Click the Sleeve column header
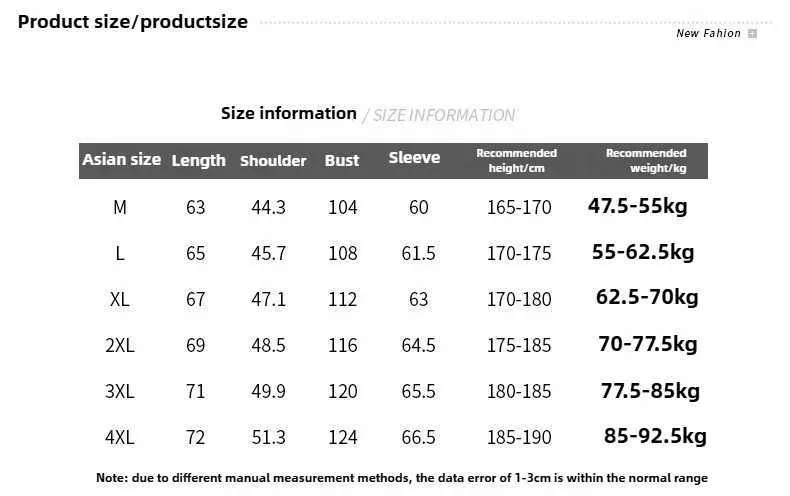This screenshot has height=496, width=790. (x=414, y=158)
